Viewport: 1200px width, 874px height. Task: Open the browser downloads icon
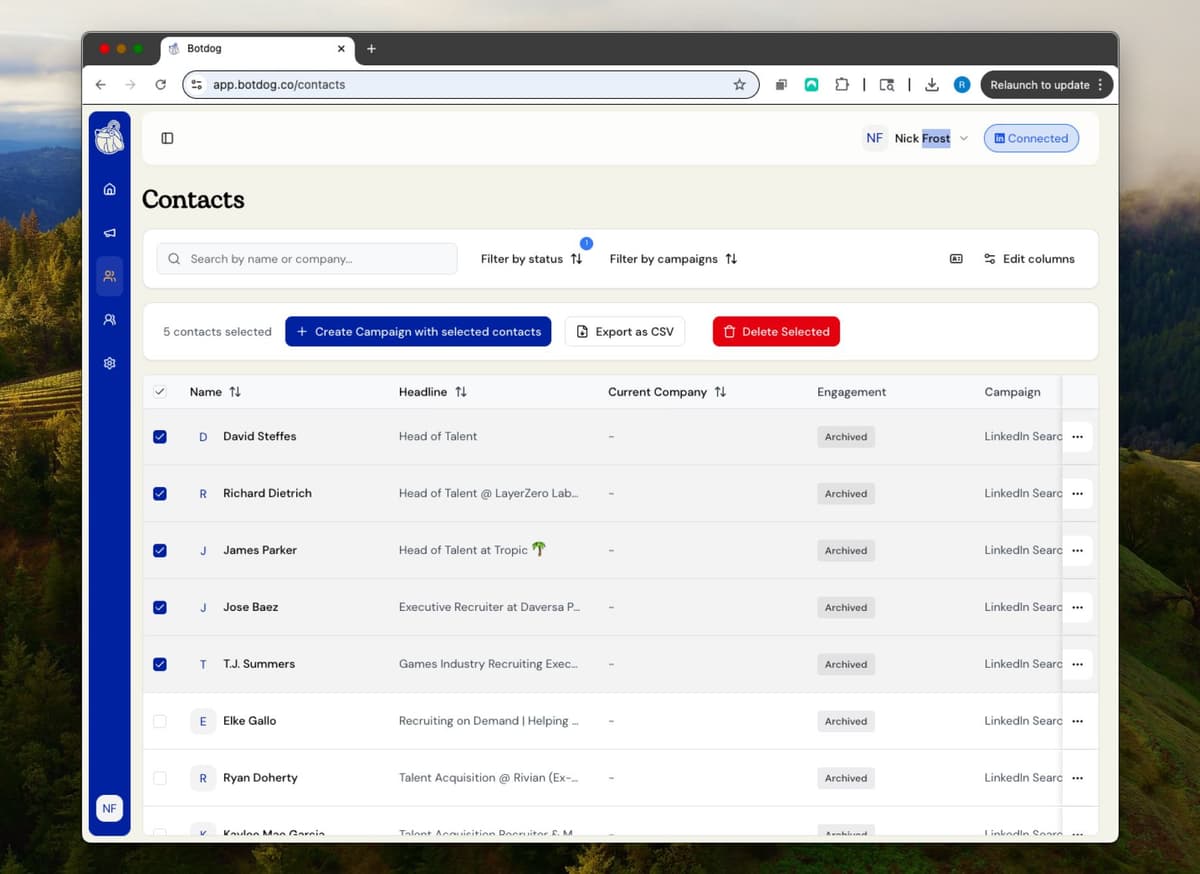(x=932, y=85)
